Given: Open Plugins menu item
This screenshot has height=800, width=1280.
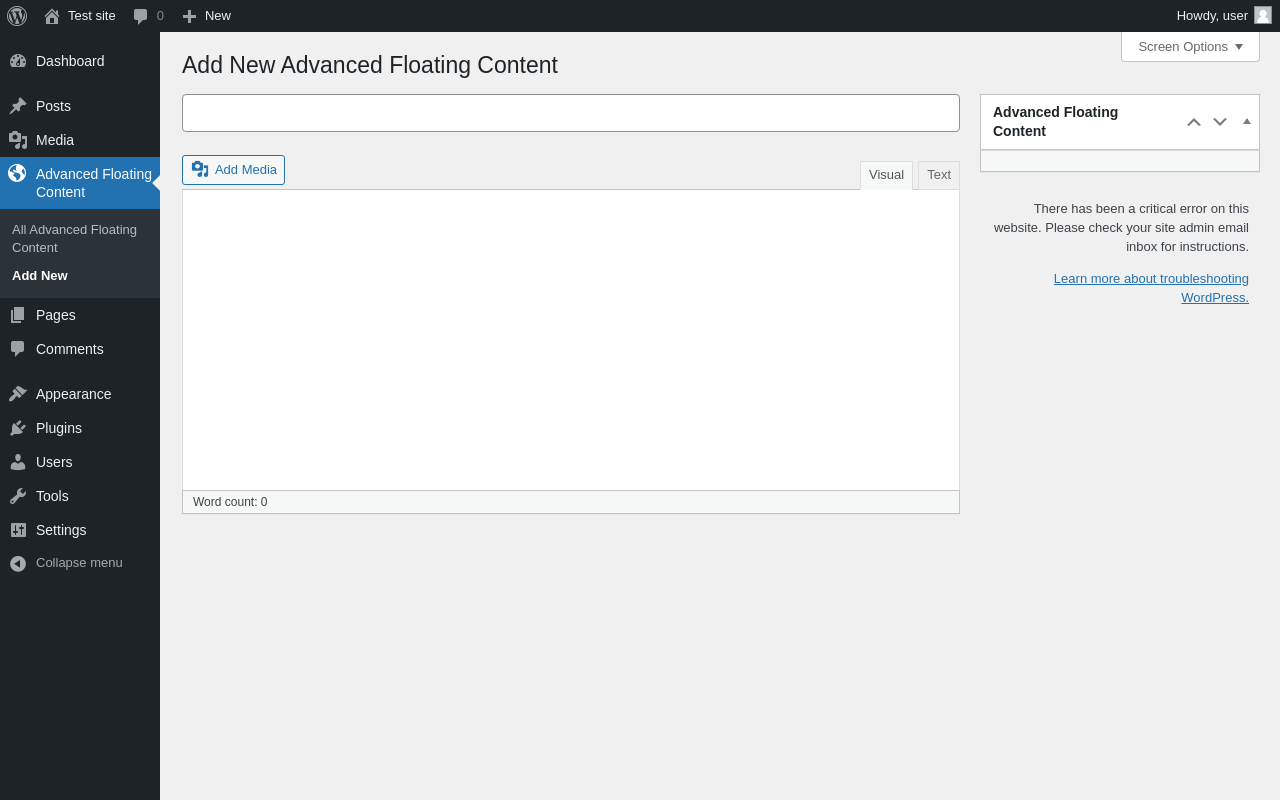Looking at the screenshot, I should click(x=80, y=428).
